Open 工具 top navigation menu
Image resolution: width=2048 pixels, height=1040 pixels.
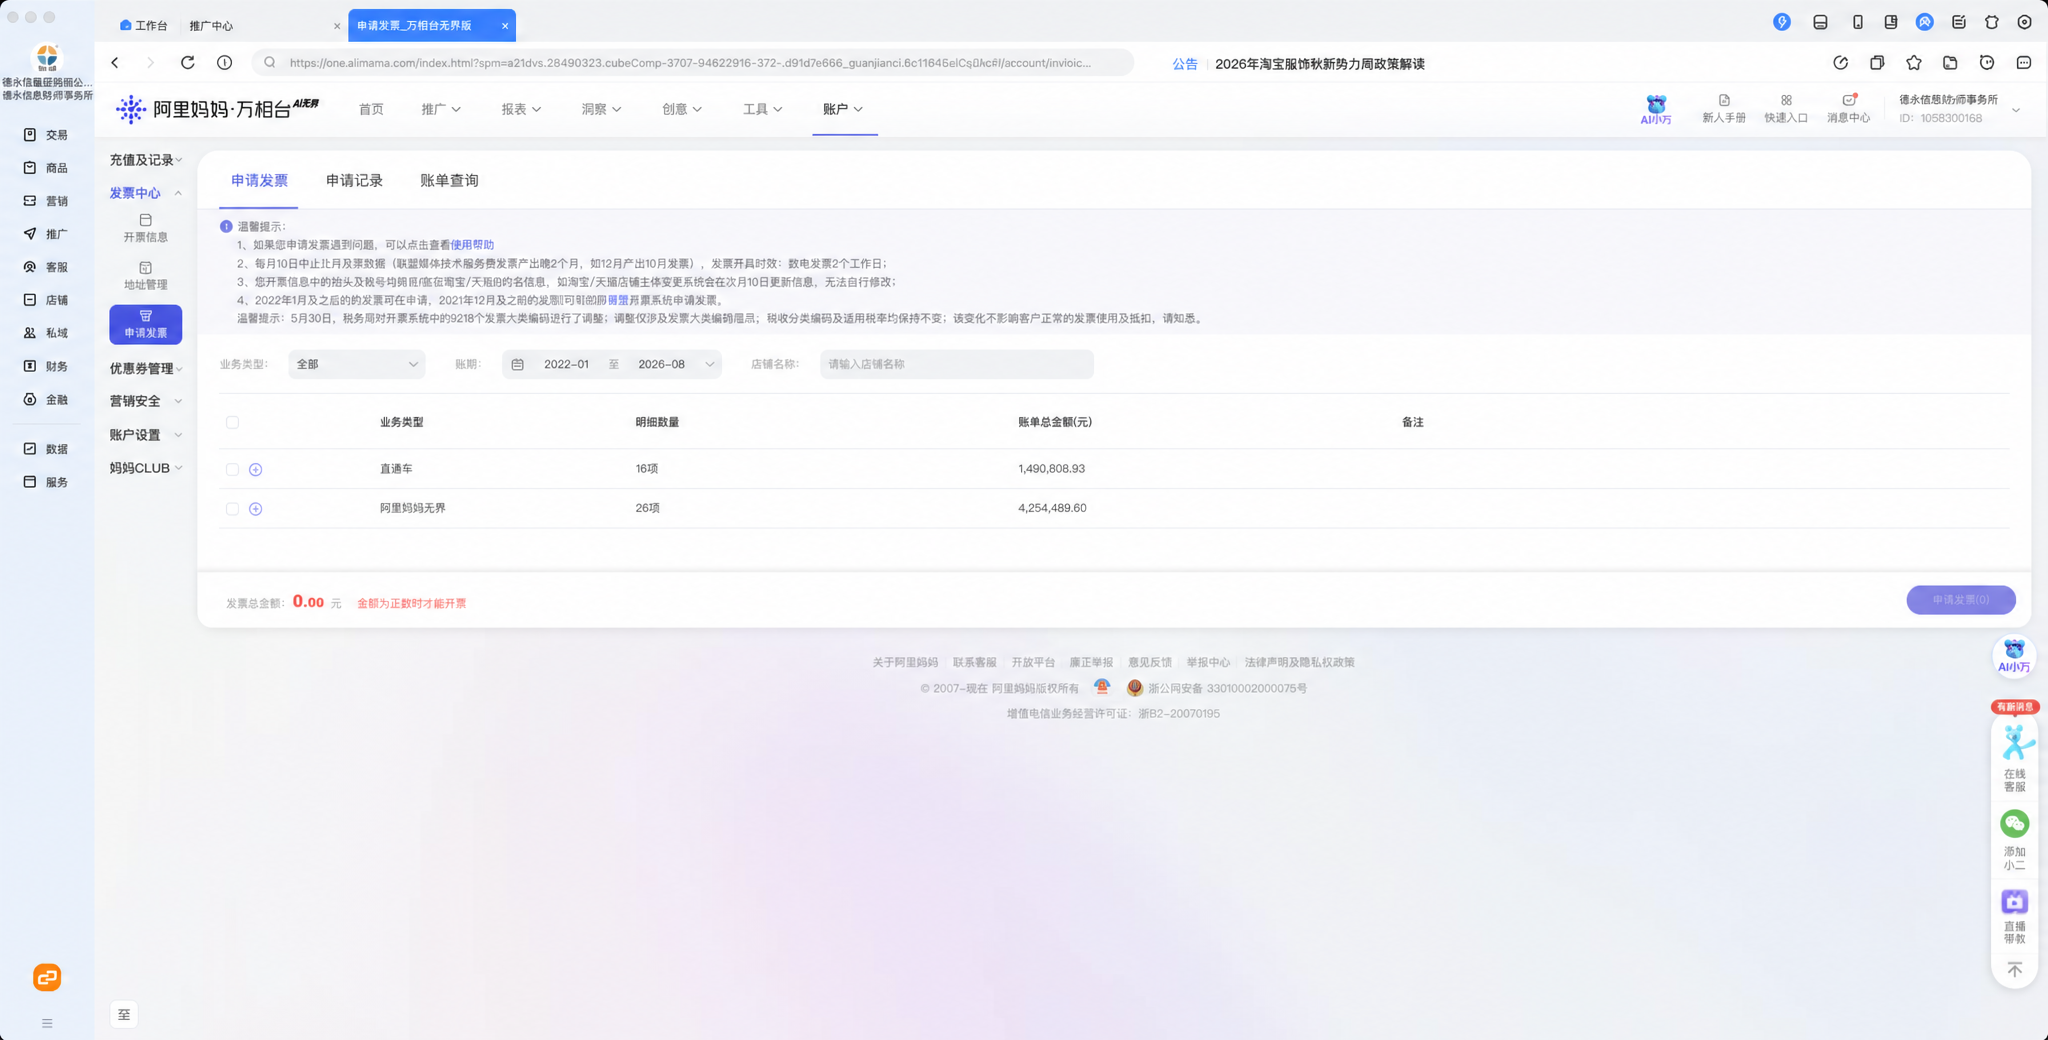point(762,109)
